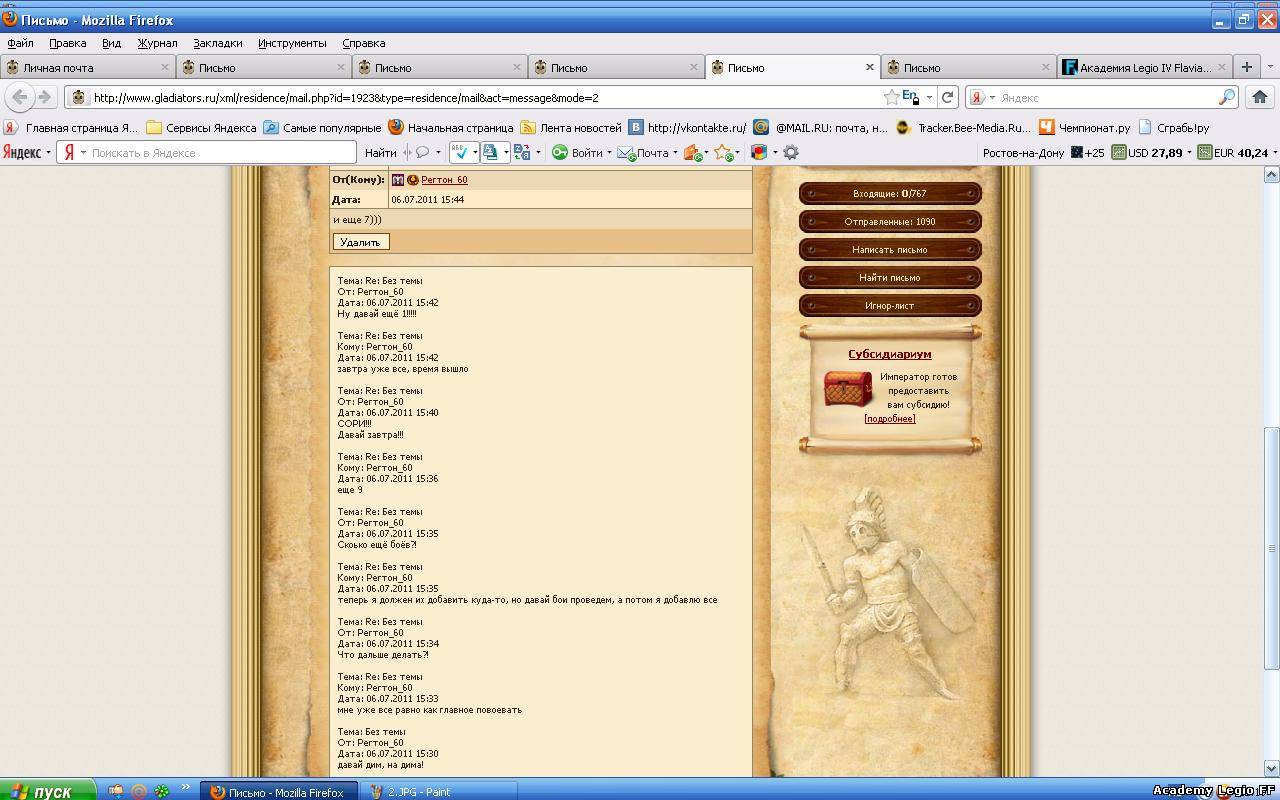Expand the Почта dropdown arrow
Screen dimensions: 1280x800
675,153
